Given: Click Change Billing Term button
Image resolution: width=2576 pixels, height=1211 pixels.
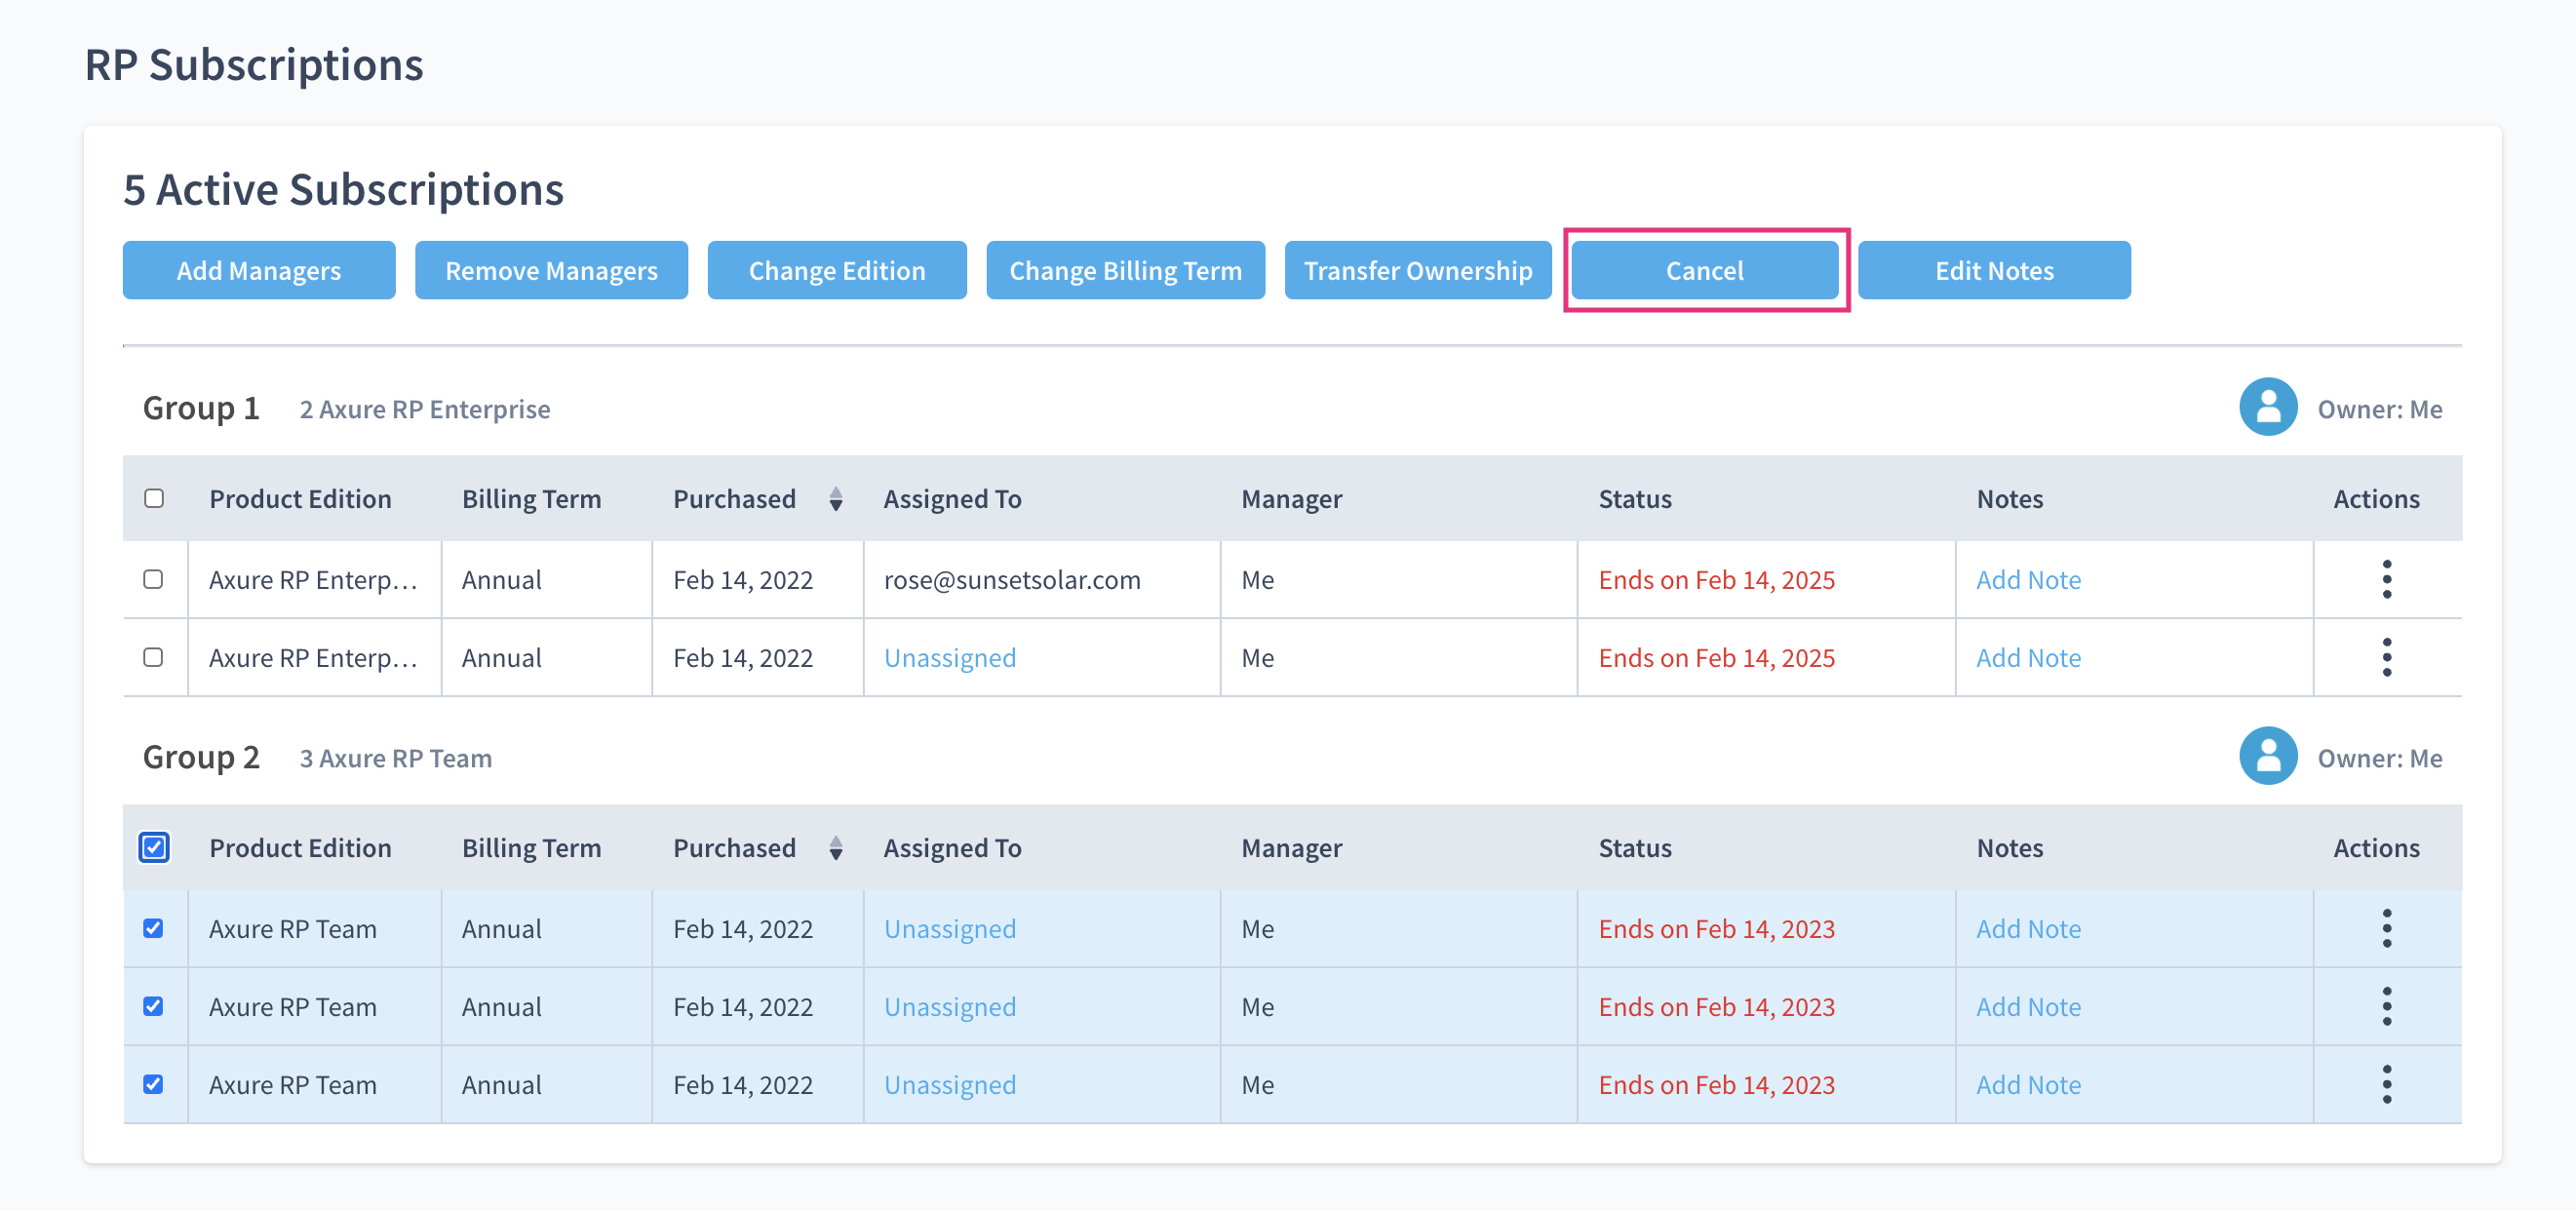Looking at the screenshot, I should [x=1125, y=270].
